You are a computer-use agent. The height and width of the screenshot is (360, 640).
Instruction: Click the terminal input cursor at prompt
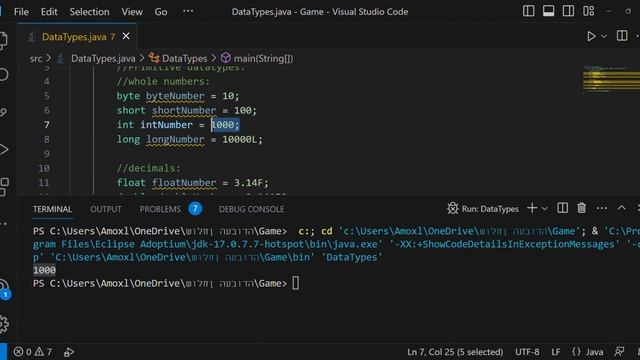(x=296, y=283)
